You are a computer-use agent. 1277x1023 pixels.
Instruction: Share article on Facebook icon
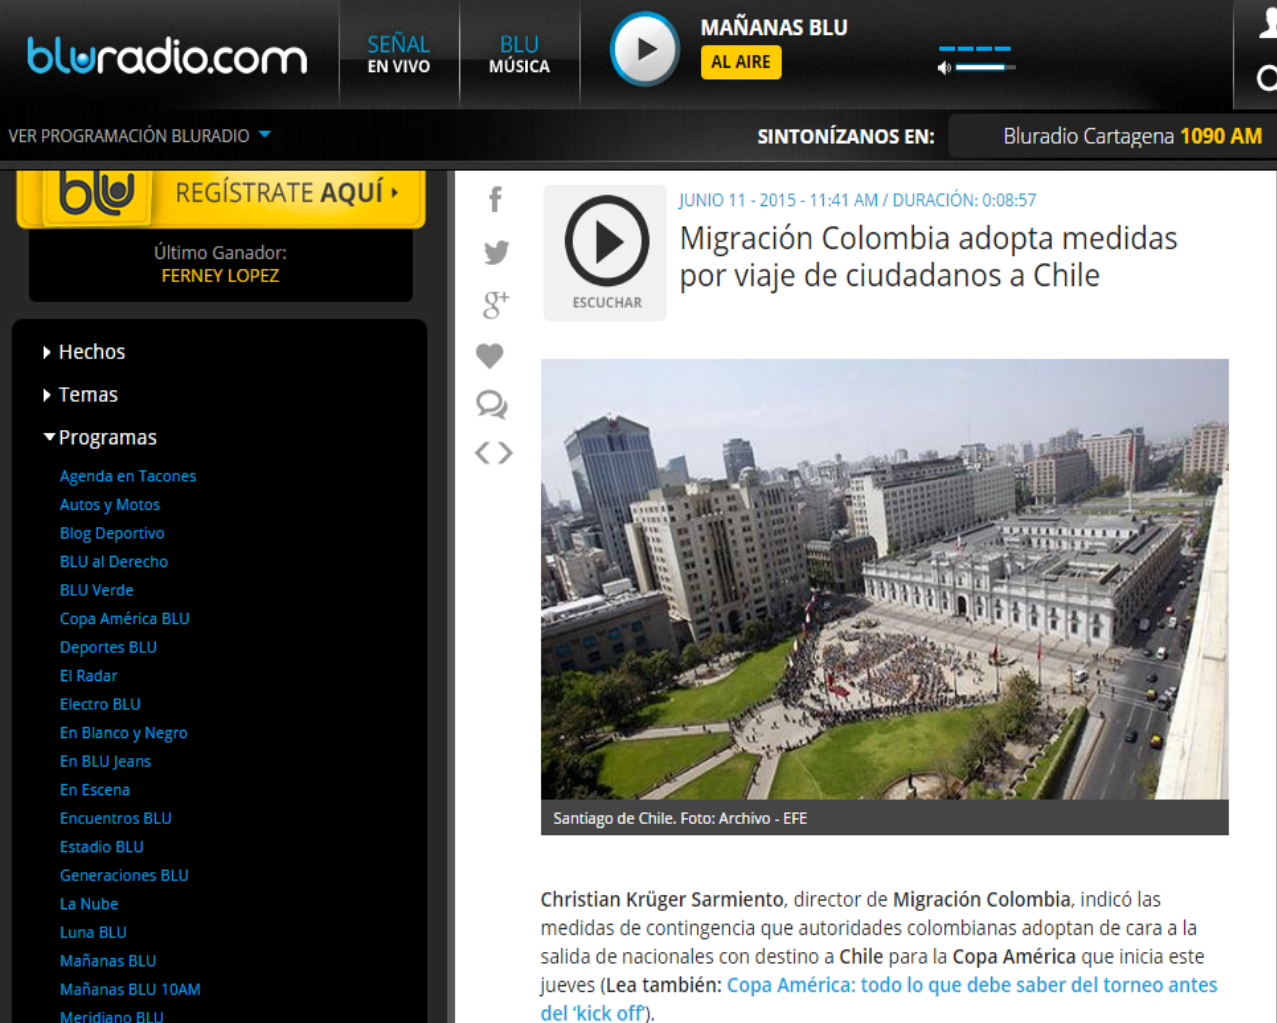pos(495,199)
